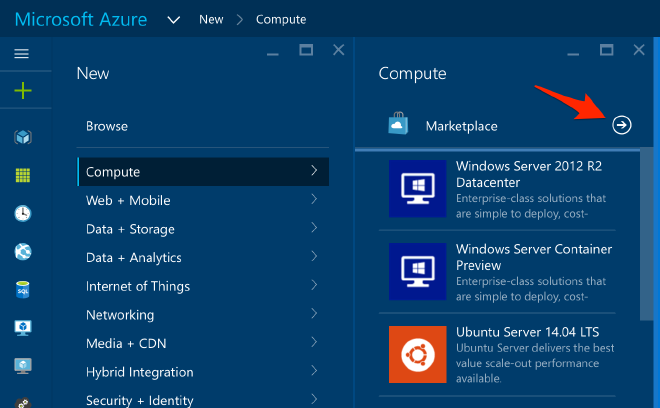Click the breadcrumb separator chevron after New
Screen dimensions: 660x408
point(240,19)
